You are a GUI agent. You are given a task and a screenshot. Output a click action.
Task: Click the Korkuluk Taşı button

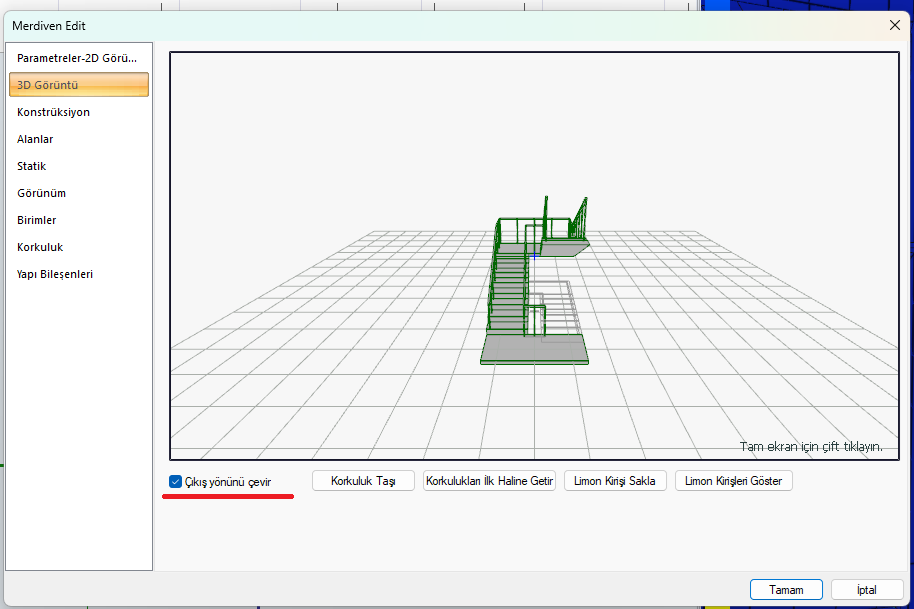point(363,481)
